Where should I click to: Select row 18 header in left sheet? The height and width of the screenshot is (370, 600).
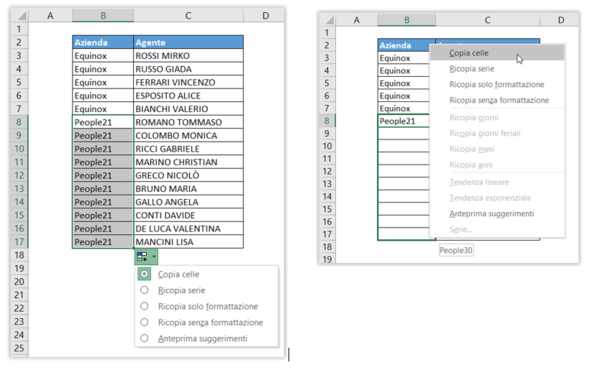tap(20, 255)
